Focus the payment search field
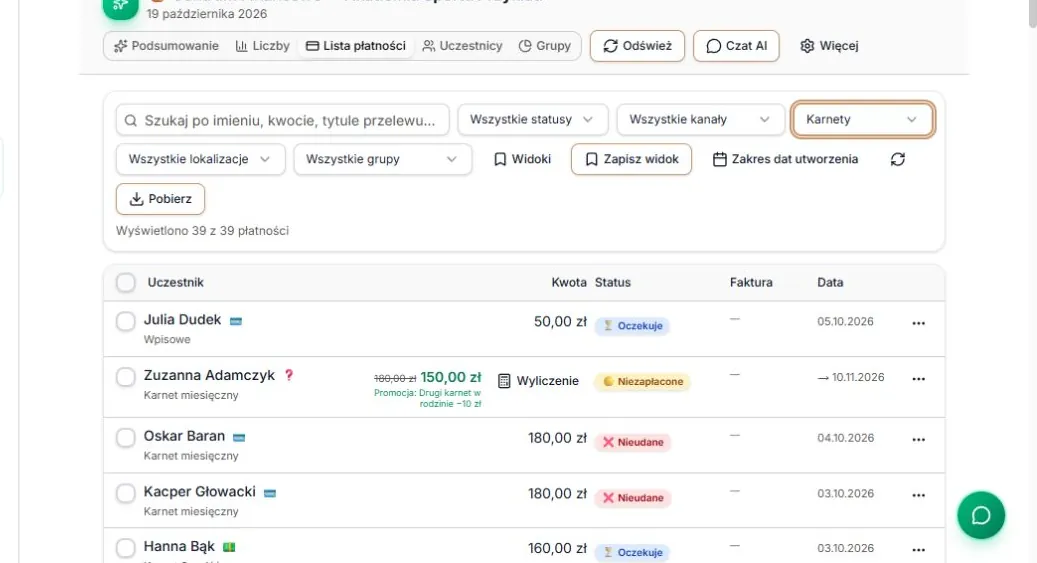The width and height of the screenshot is (1037, 563). coord(282,120)
